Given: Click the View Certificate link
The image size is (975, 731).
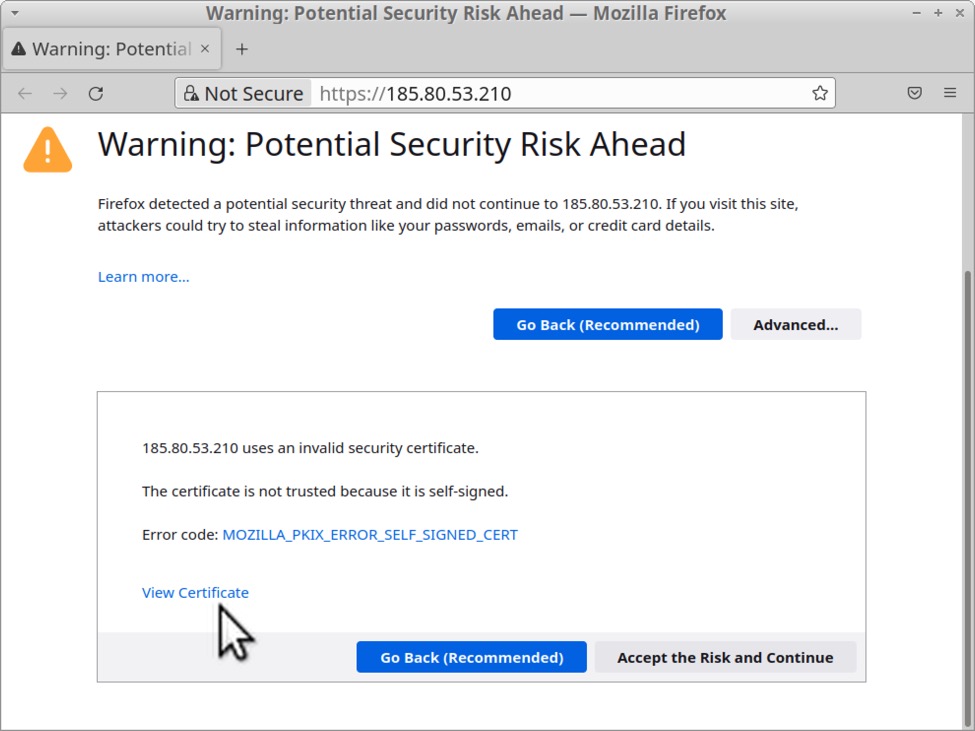Looking at the screenshot, I should click(195, 592).
